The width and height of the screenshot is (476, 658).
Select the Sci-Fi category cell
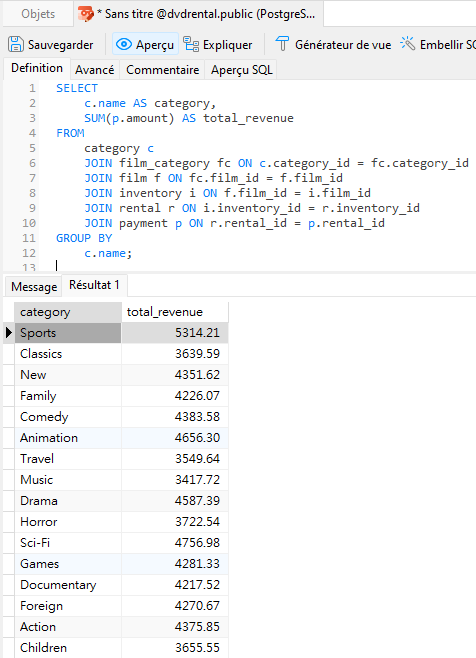(x=68, y=543)
